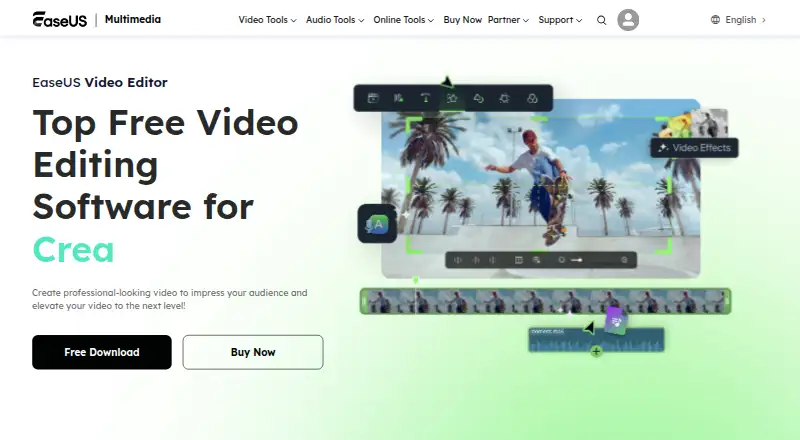
Task: Click the crop frame icon in preview bar
Action: click(x=518, y=260)
